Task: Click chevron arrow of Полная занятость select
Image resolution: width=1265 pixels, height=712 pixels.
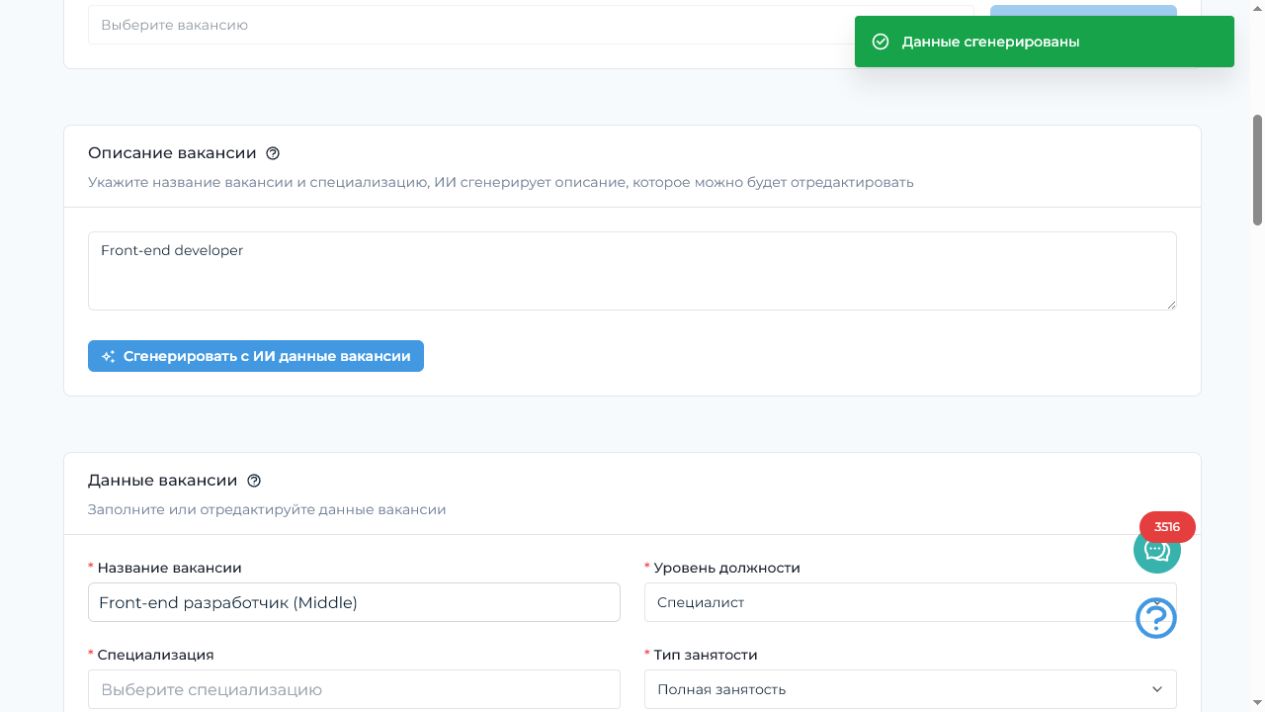Action: click(x=1157, y=689)
